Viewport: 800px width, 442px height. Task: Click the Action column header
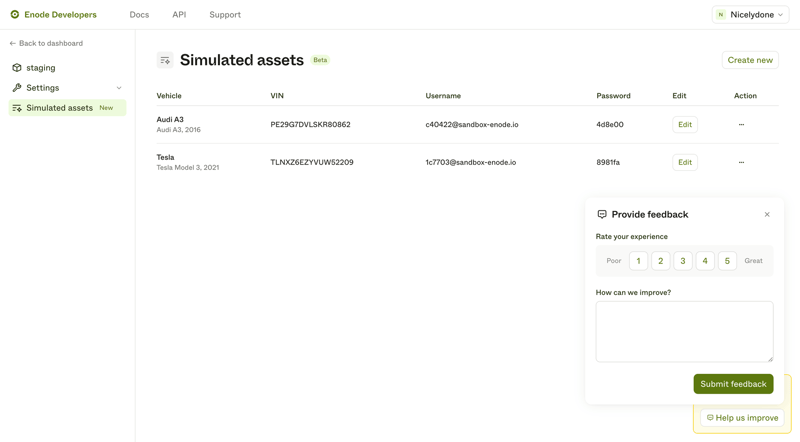click(745, 96)
